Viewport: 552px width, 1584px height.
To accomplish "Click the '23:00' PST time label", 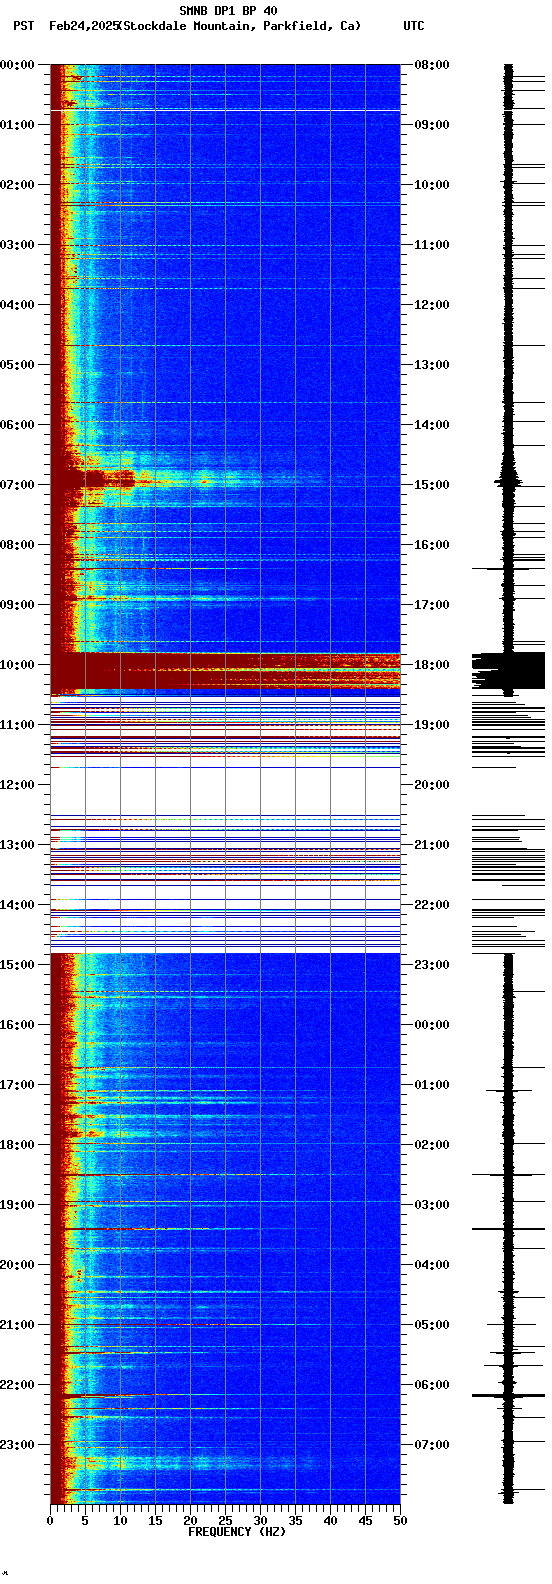I will click(x=17, y=1445).
